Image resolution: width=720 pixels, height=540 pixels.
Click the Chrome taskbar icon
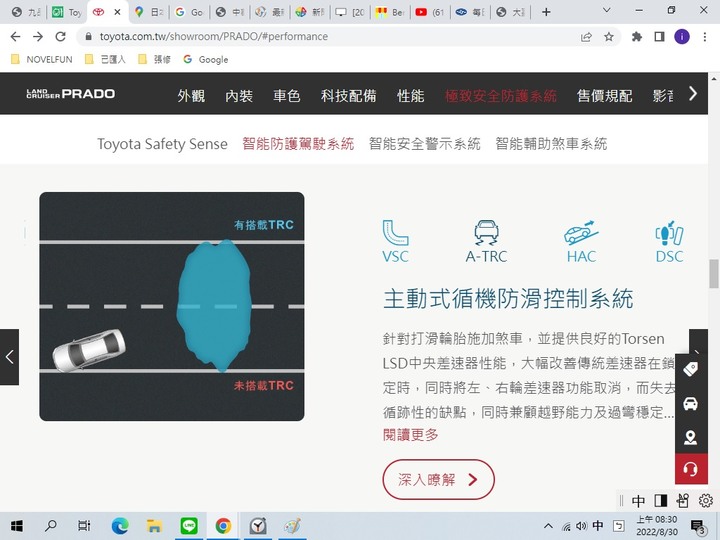coord(223,526)
